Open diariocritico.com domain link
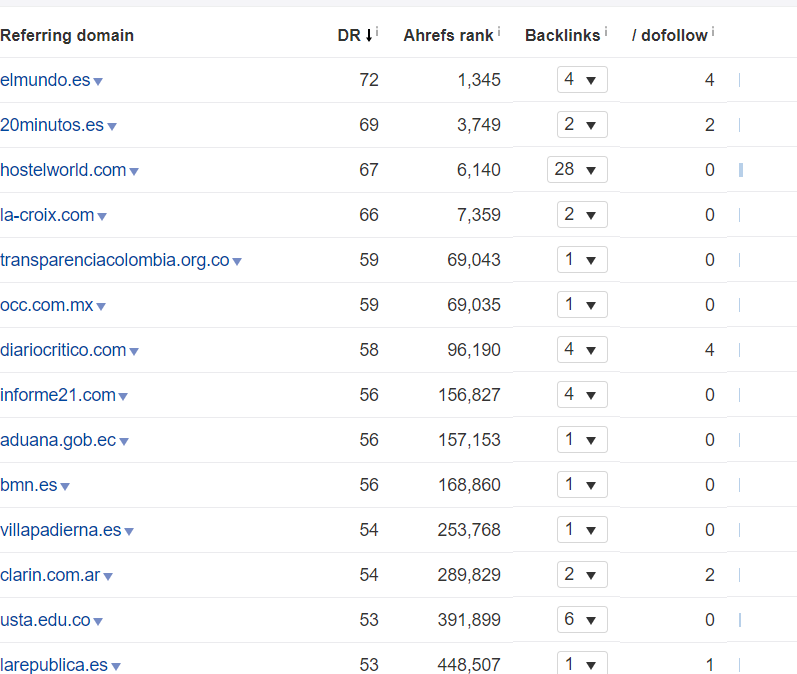Screen dimensions: 797x674 [x=63, y=350]
